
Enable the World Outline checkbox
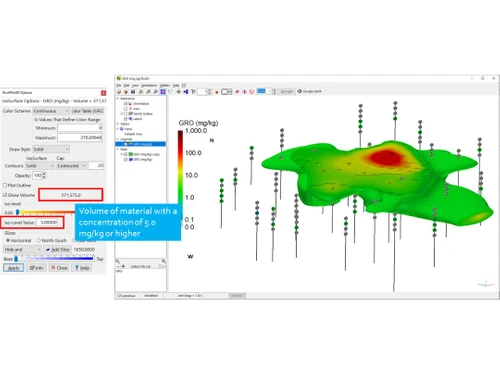126,114
